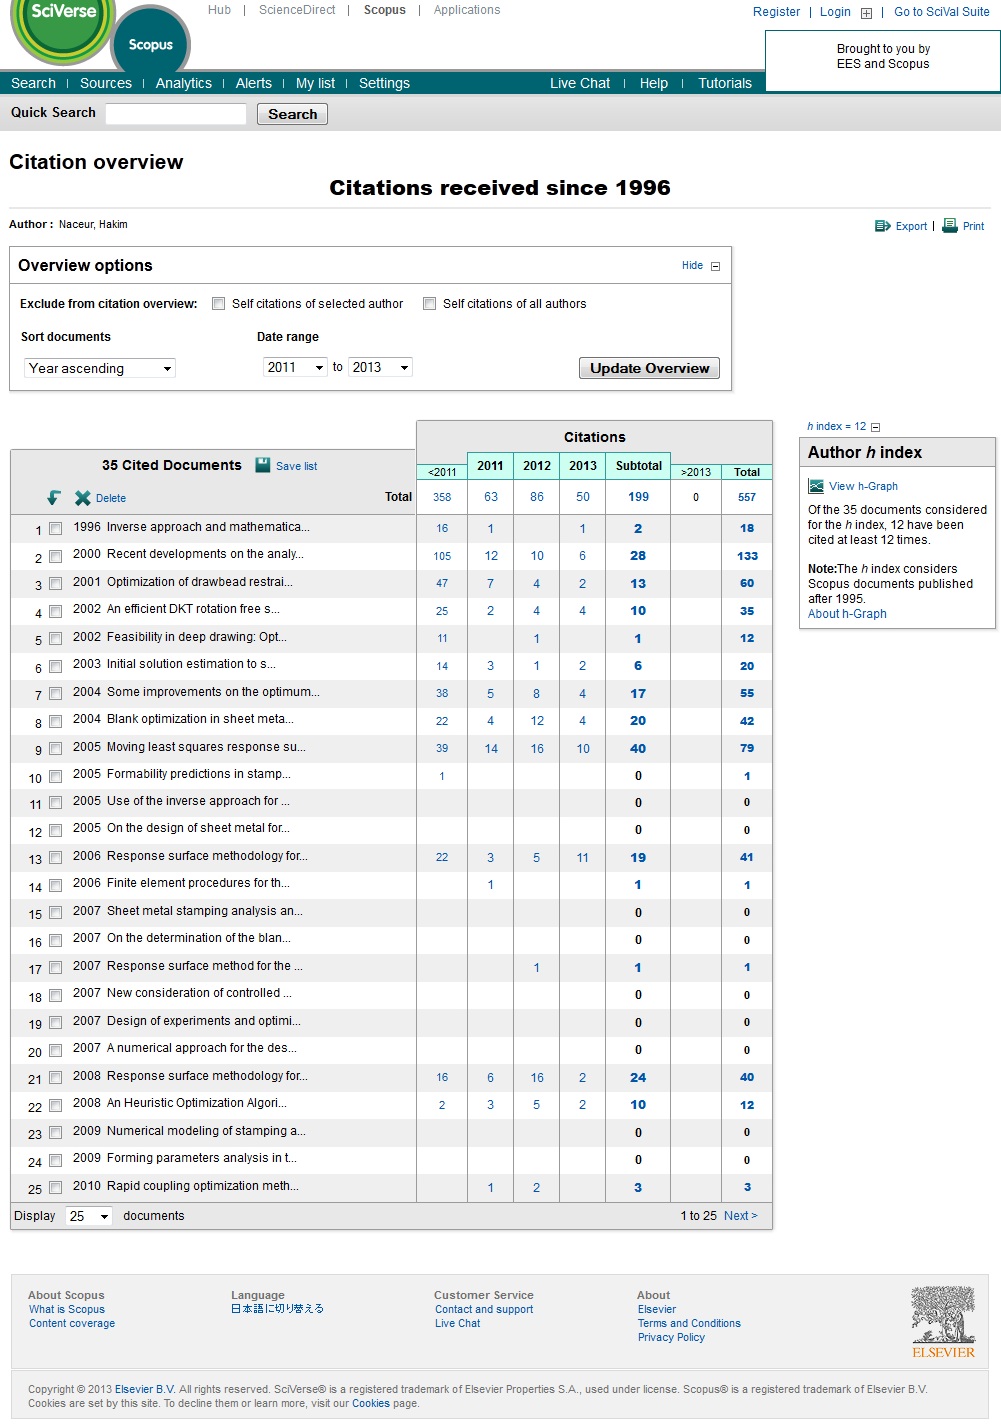Open document title 'Feasibility in deep drawing: Opt'
The width and height of the screenshot is (1001, 1428).
[x=197, y=637]
